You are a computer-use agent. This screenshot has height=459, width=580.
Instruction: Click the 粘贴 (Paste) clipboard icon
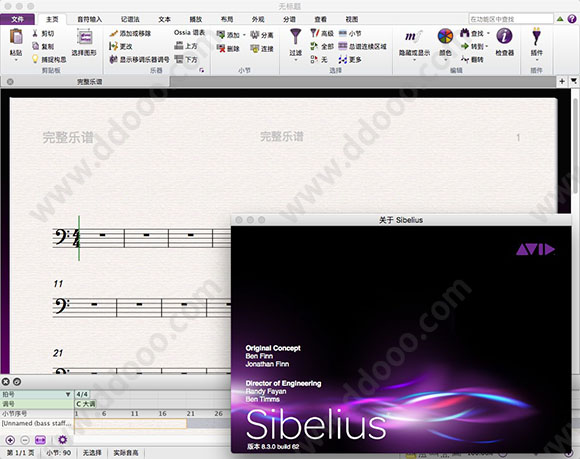[x=16, y=37]
